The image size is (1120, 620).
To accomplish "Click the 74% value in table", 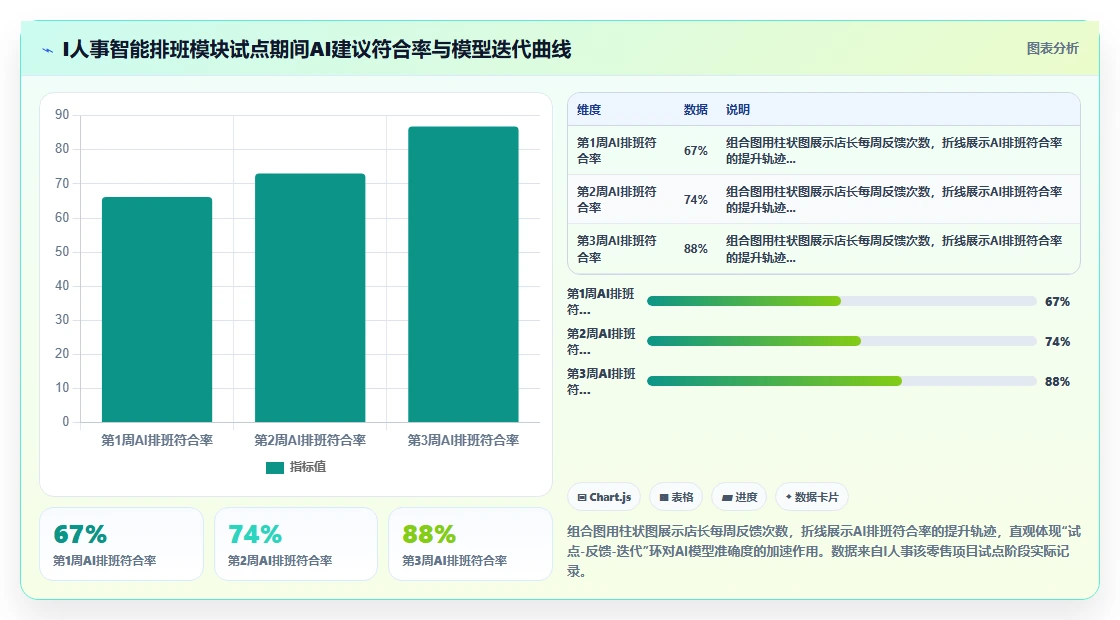I will (696, 199).
